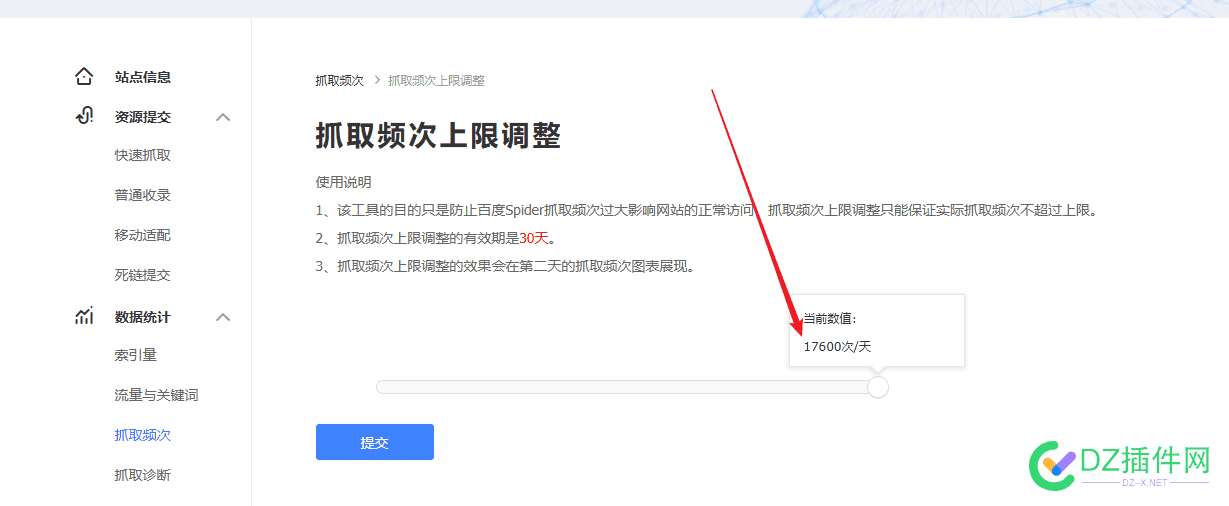The height and width of the screenshot is (506, 1229).
Task: Click the chart icon beside 数据统计
Action: [84, 316]
